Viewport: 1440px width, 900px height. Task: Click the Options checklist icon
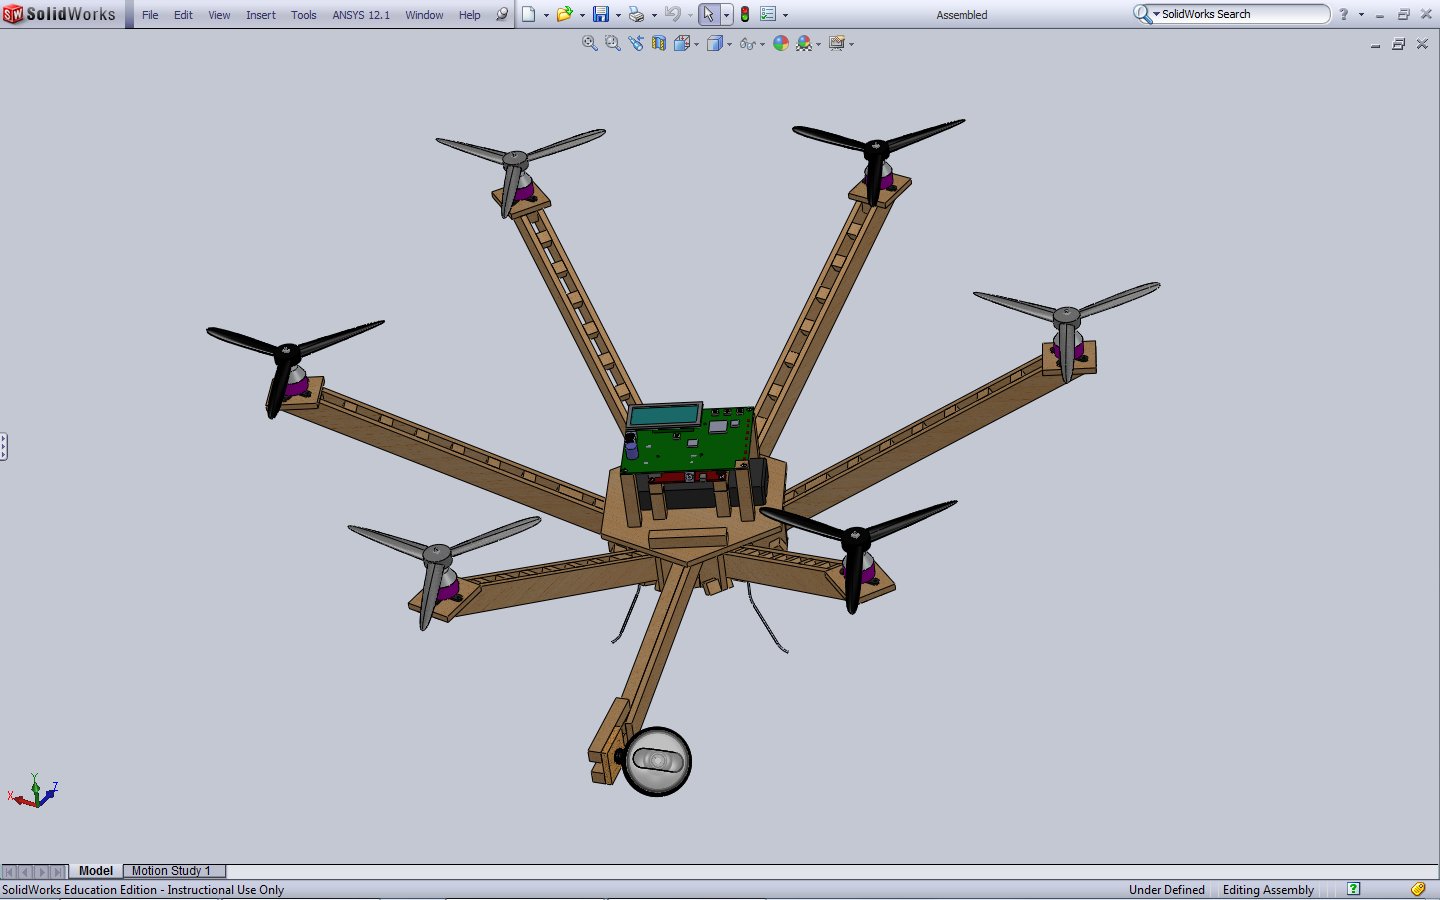click(x=768, y=14)
